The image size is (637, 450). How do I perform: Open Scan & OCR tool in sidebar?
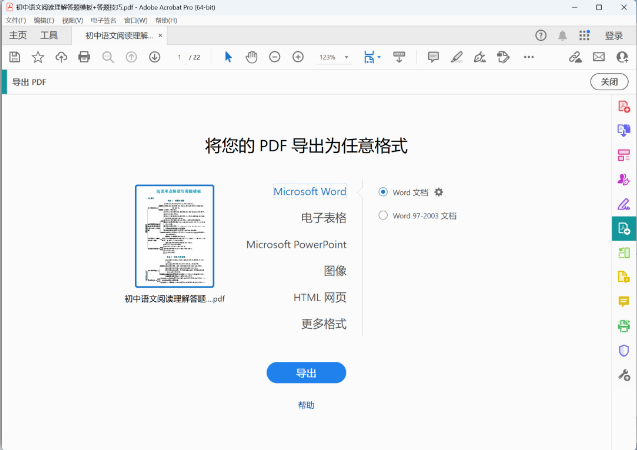tap(624, 326)
